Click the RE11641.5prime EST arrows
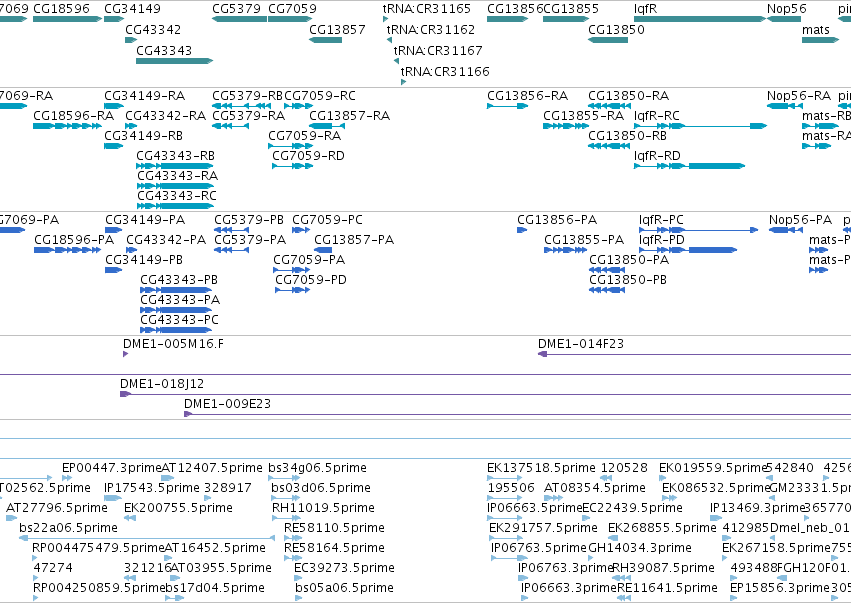The image size is (851, 603). 624,598
